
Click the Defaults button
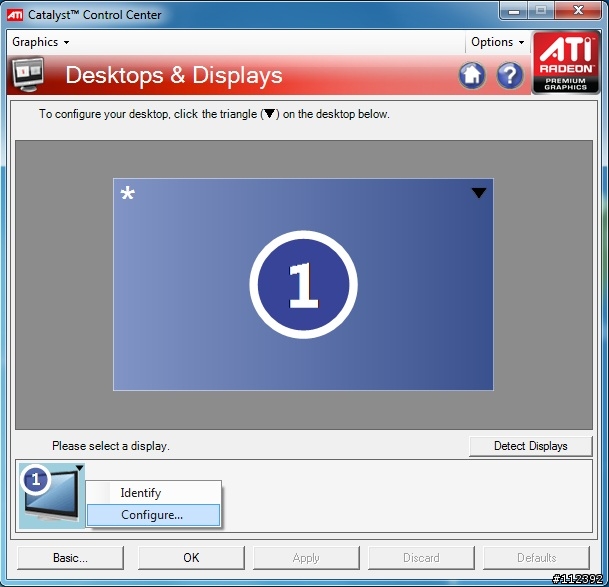pos(536,558)
